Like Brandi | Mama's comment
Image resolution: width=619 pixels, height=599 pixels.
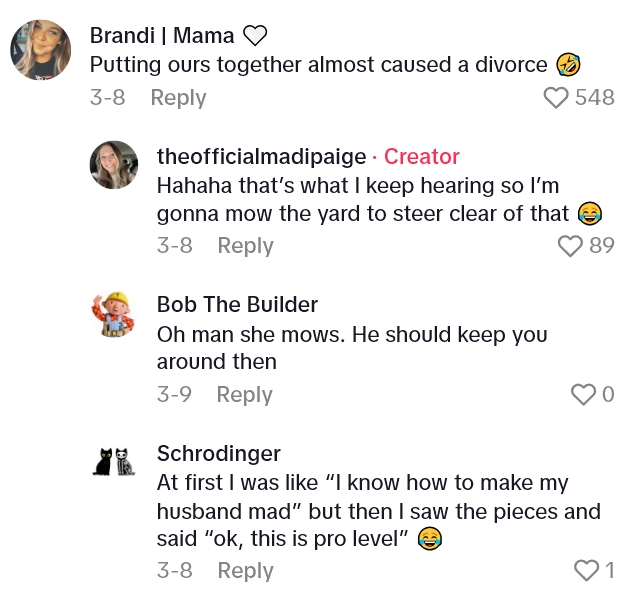pos(555,98)
